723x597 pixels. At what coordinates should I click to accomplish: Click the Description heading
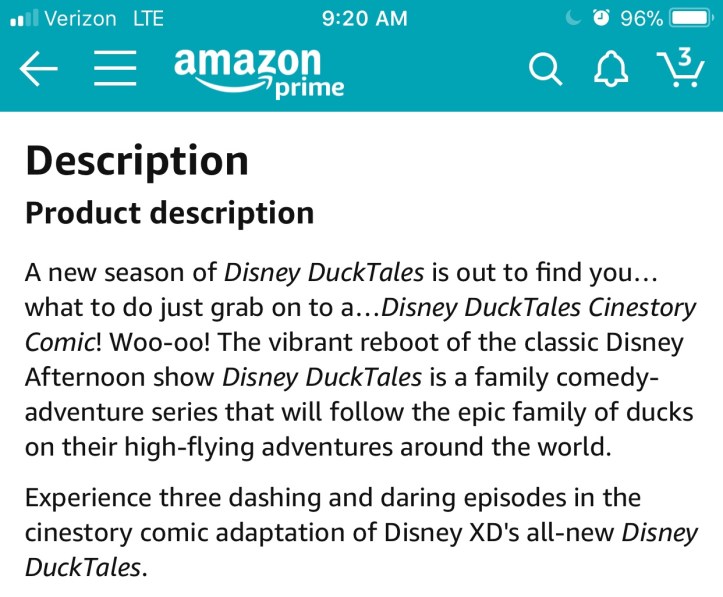pyautogui.click(x=136, y=161)
